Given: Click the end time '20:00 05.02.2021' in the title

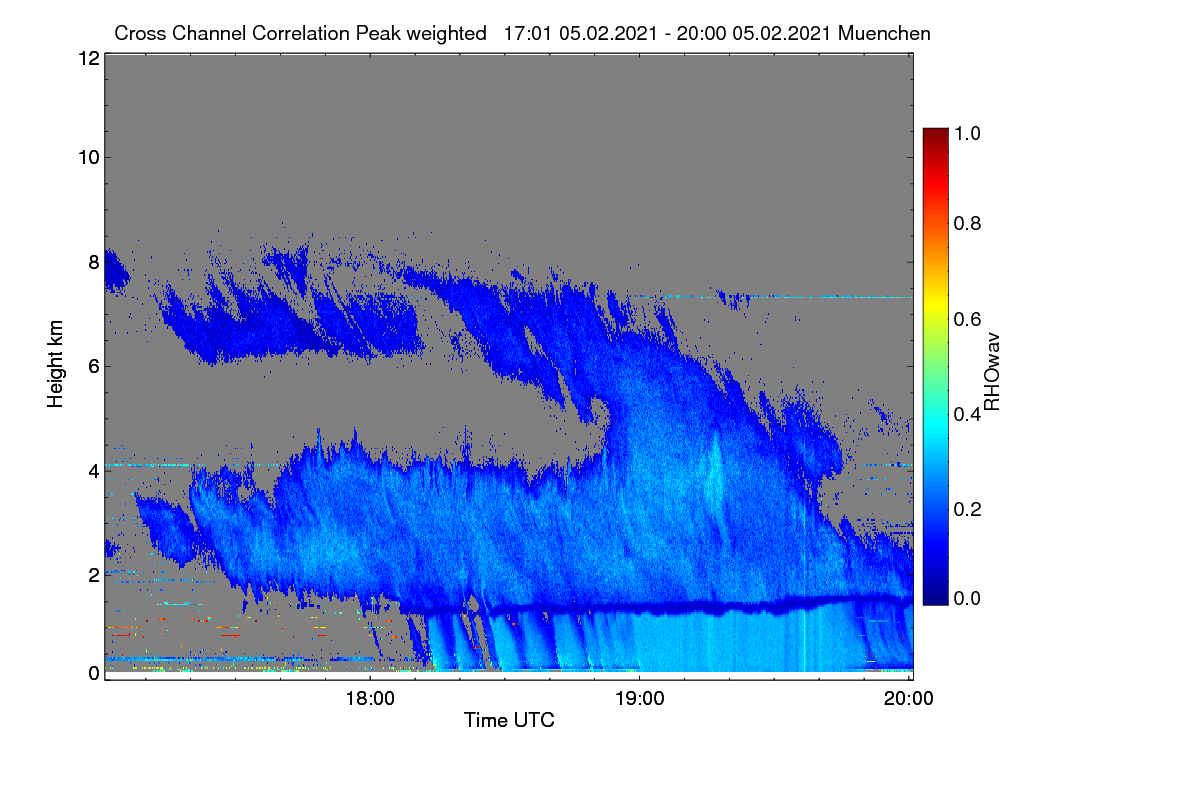Looking at the screenshot, I should pos(757,33).
